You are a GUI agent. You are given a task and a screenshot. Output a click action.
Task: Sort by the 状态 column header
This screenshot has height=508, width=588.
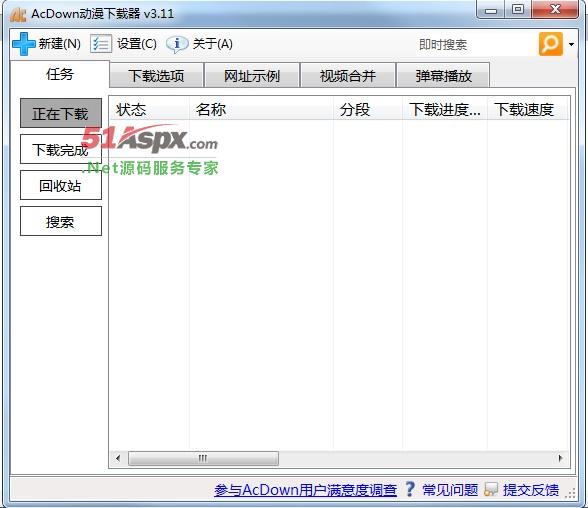point(149,109)
